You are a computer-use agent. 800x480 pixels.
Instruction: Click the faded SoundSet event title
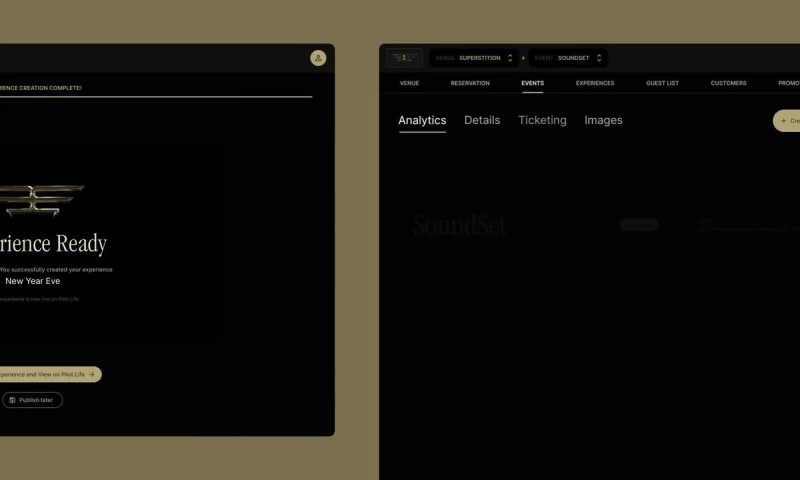point(459,225)
